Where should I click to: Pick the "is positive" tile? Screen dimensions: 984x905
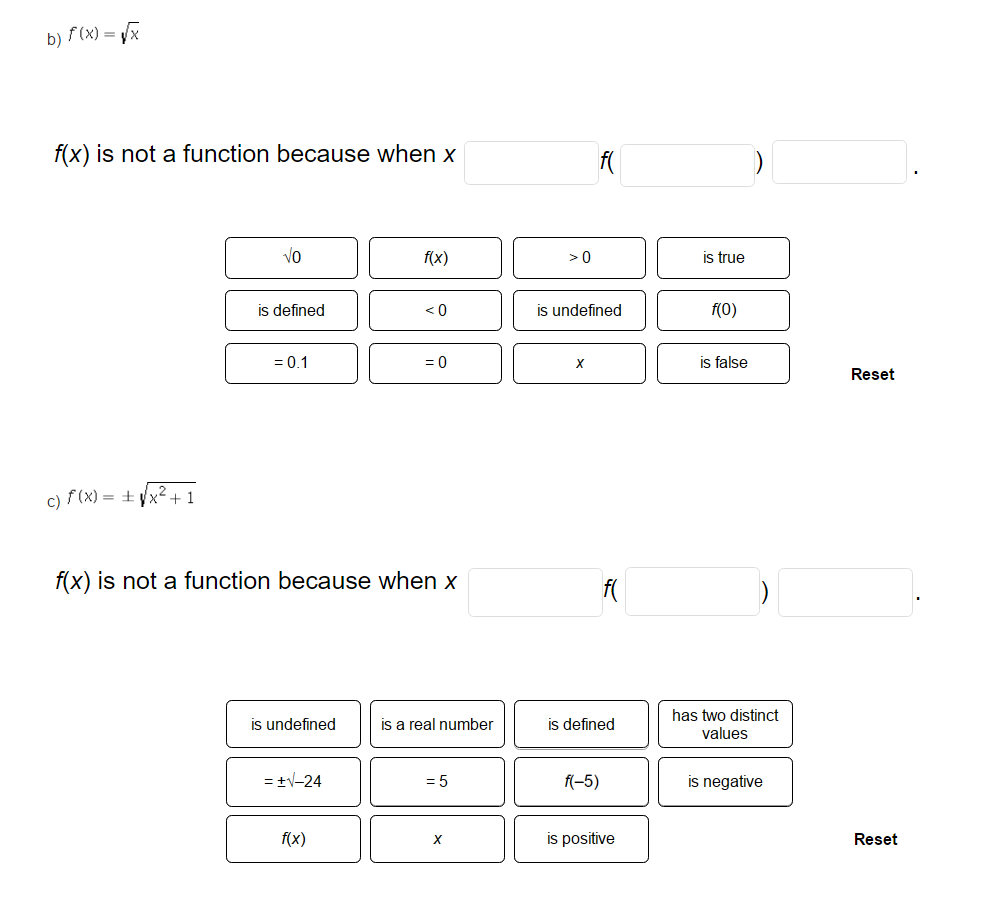click(581, 838)
